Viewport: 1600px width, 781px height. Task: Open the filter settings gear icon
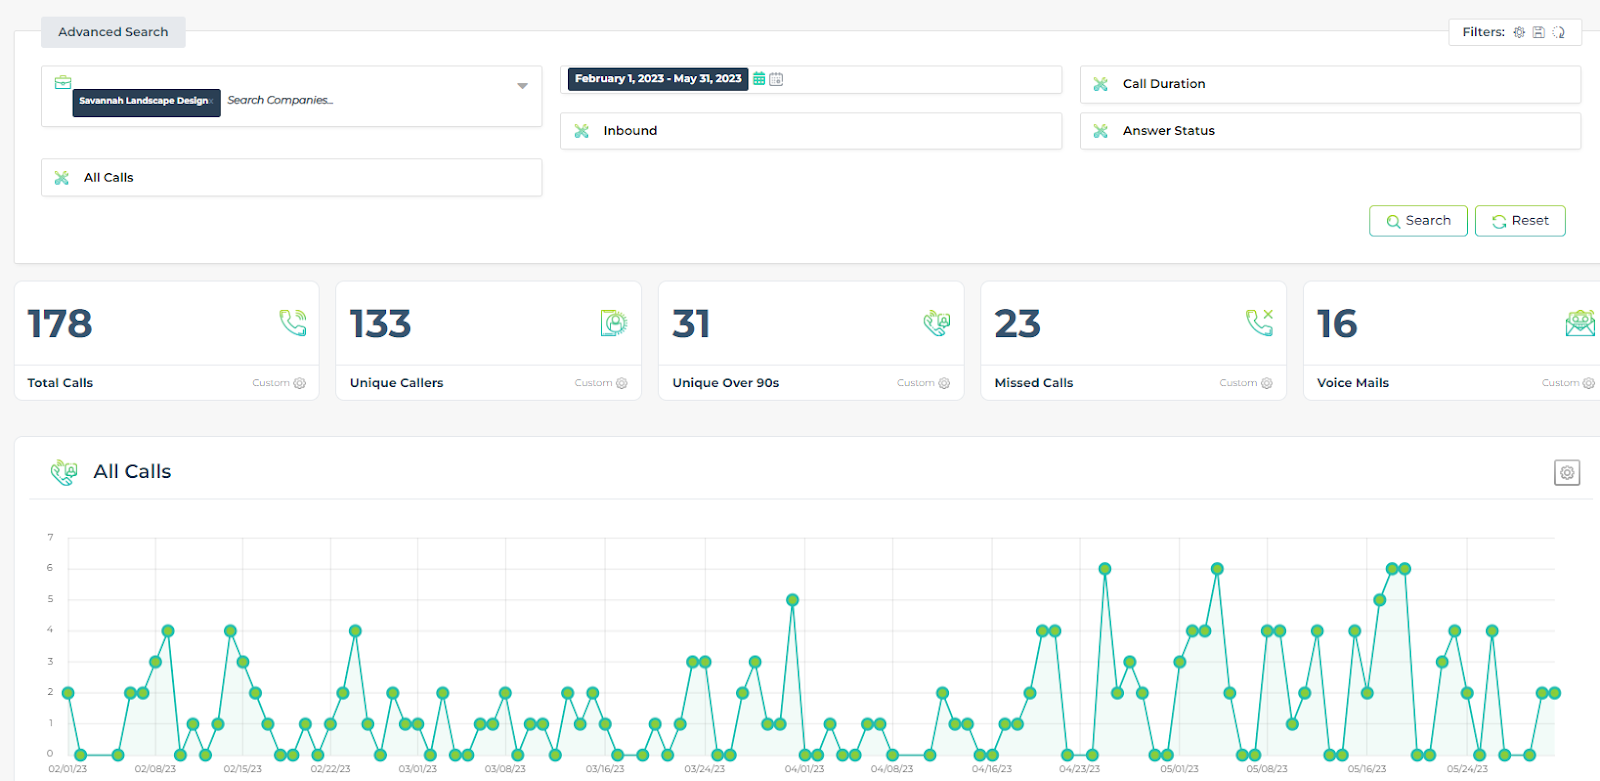tap(1519, 32)
